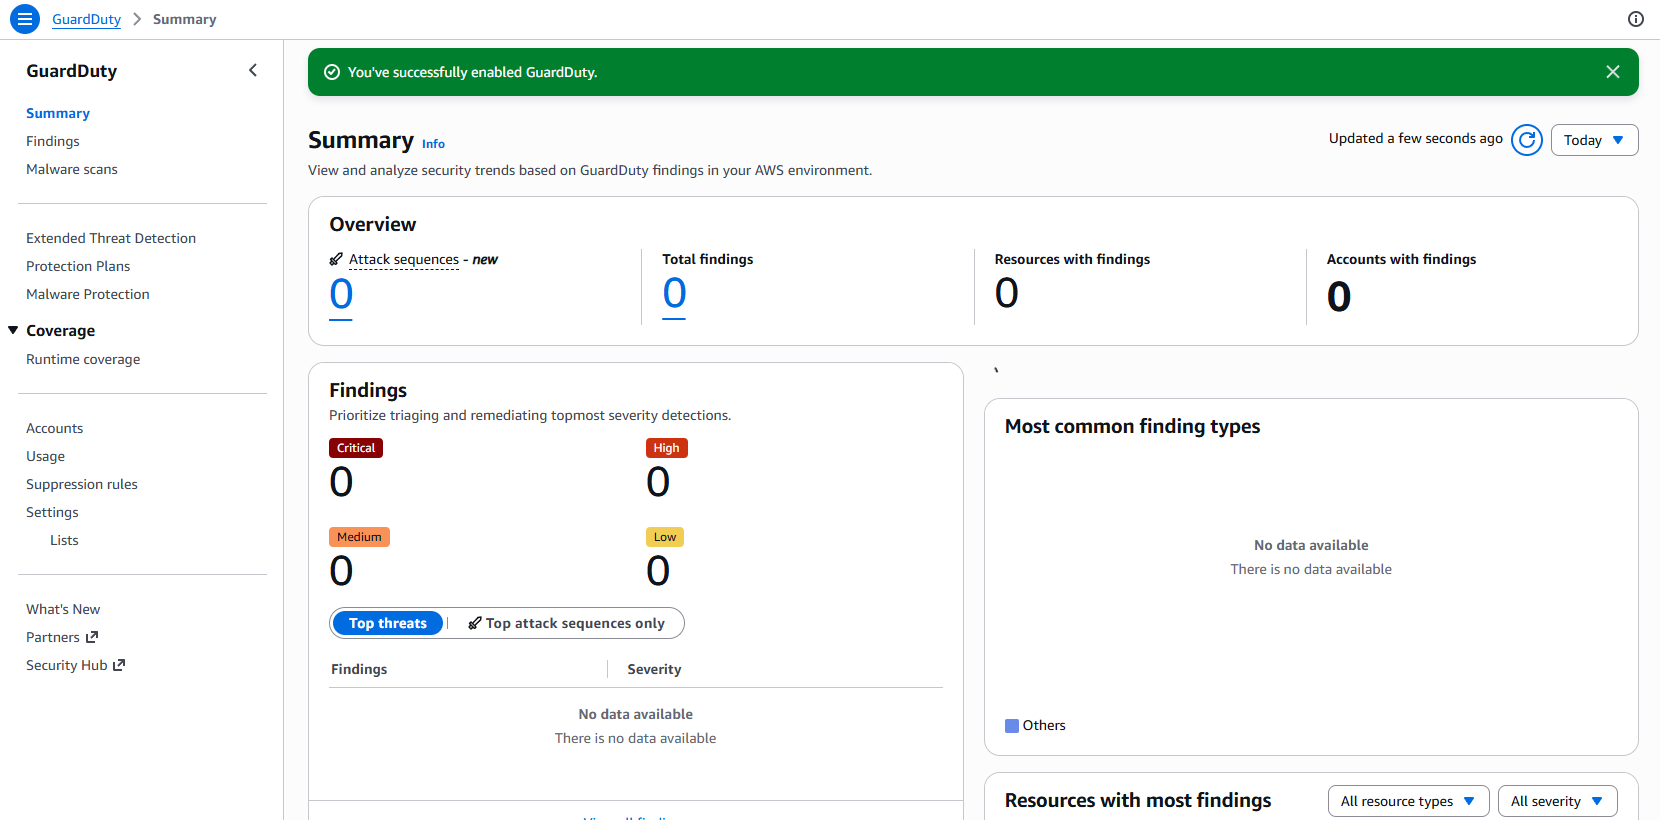Go to Summary in the sidebar
The image size is (1660, 820).
(x=58, y=113)
